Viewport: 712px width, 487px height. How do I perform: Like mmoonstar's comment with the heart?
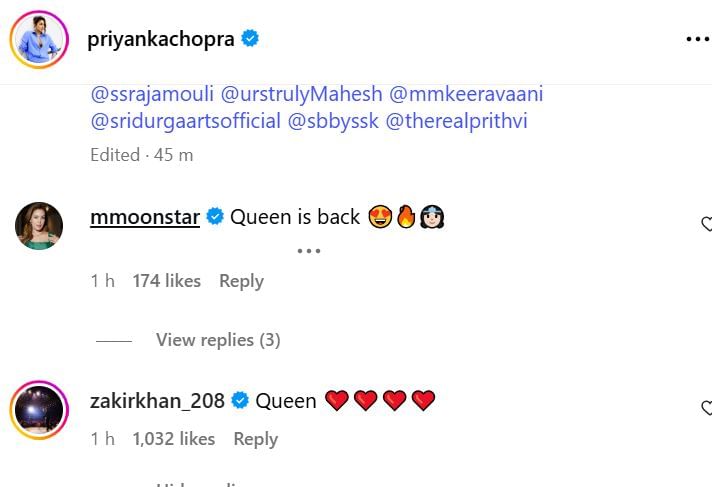point(706,225)
